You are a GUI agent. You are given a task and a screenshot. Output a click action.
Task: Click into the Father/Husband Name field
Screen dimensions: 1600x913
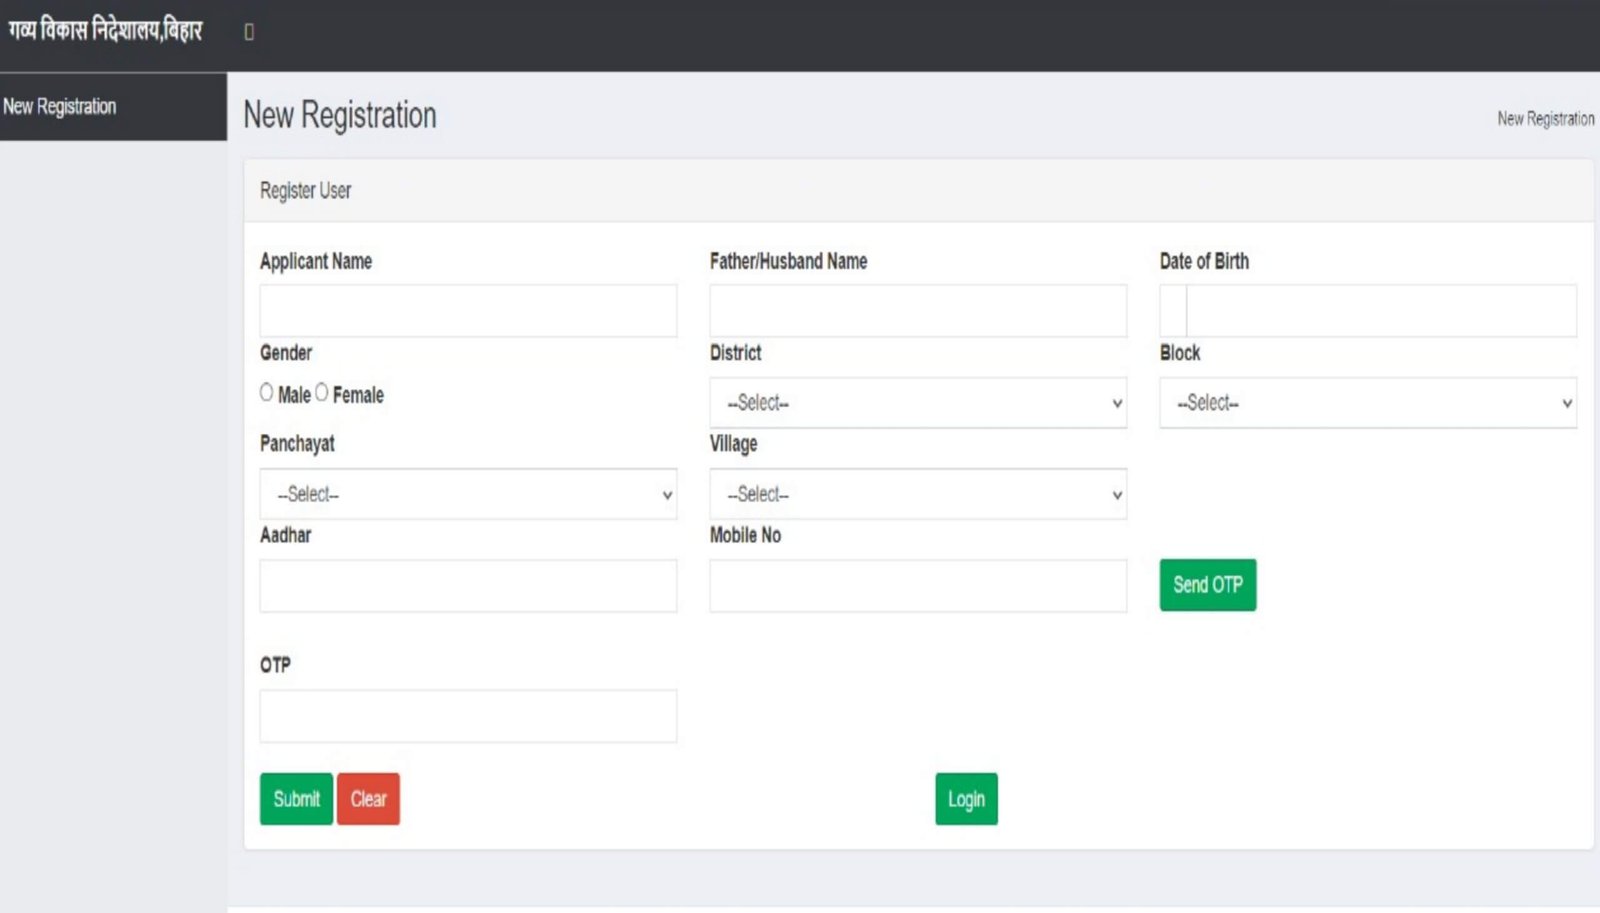[x=917, y=311]
